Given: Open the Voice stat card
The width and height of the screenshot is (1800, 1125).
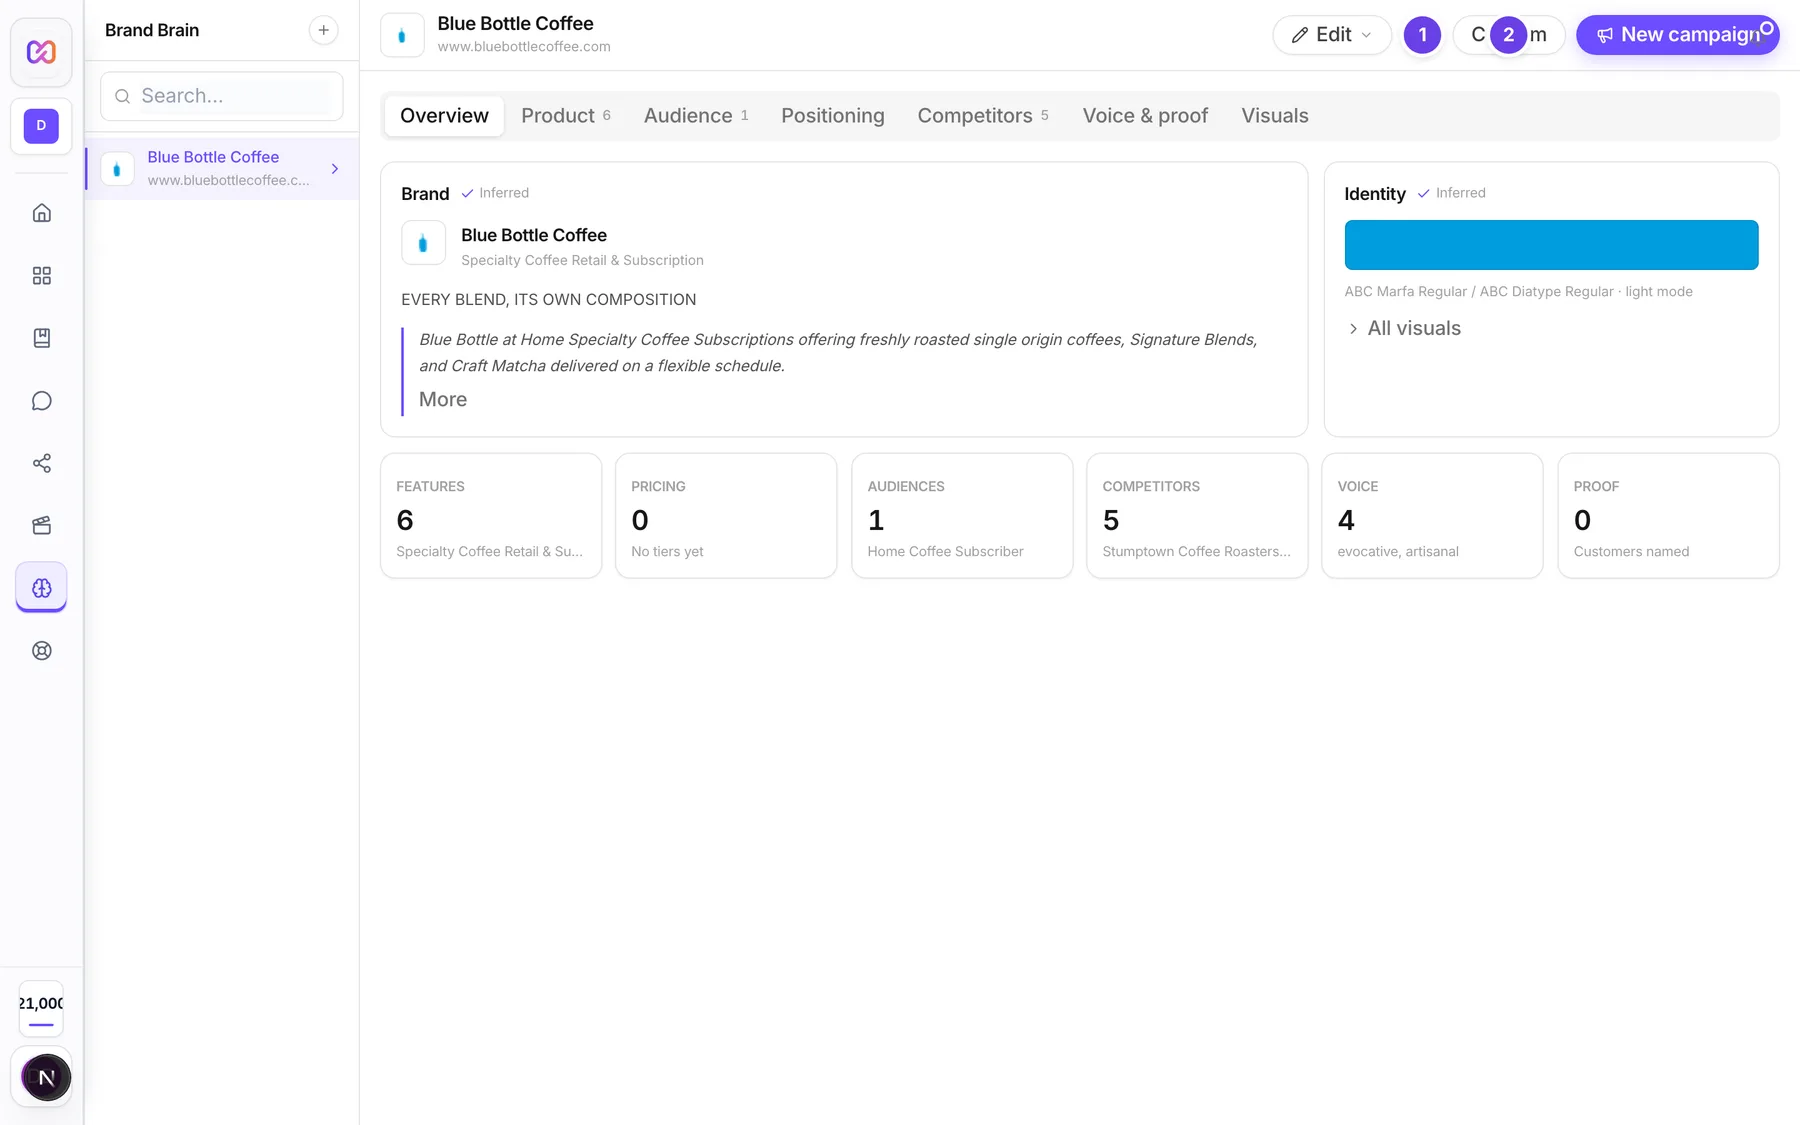Looking at the screenshot, I should pyautogui.click(x=1432, y=516).
